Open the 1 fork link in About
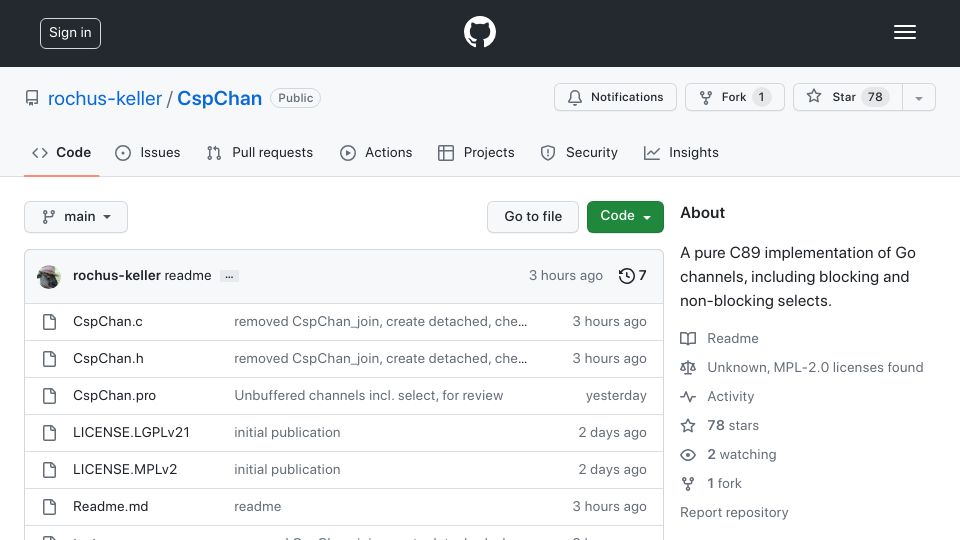The width and height of the screenshot is (960, 540). 711,484
